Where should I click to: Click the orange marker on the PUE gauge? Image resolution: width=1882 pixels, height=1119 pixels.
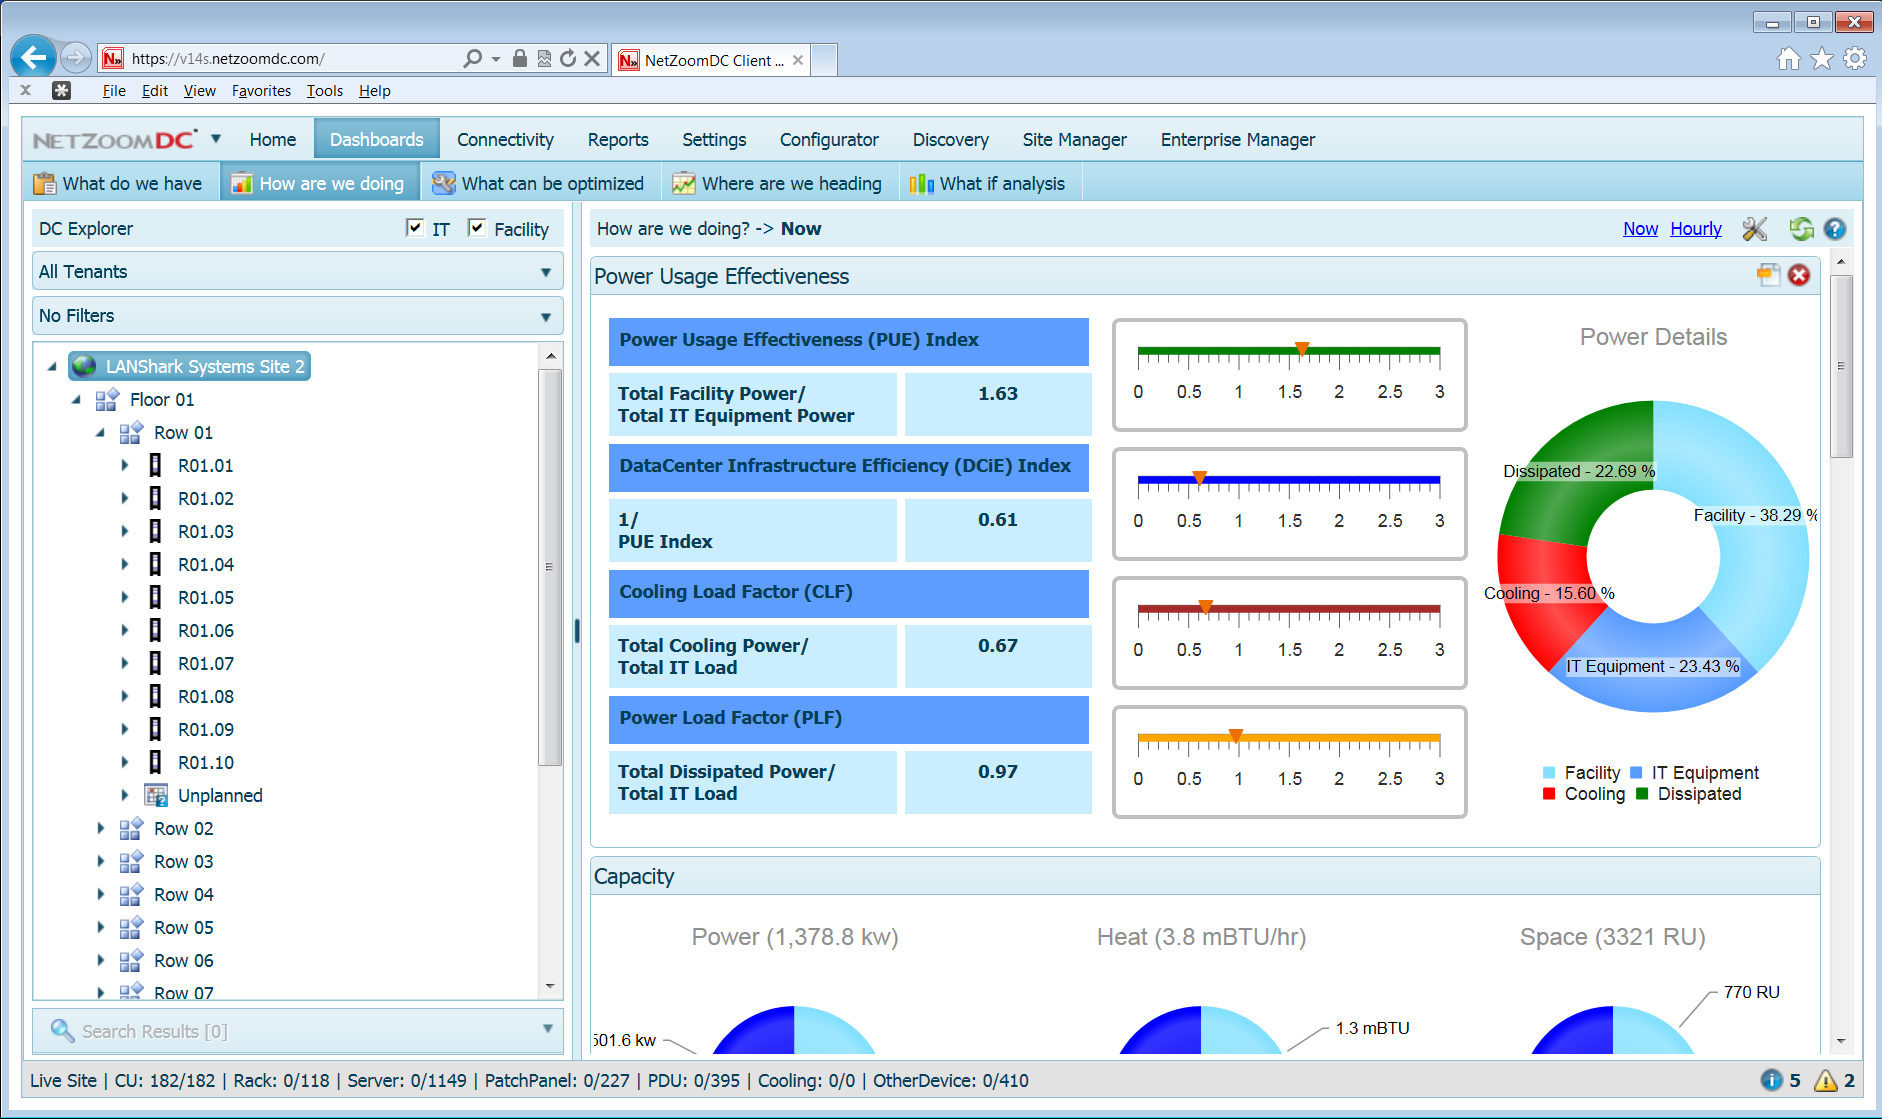[1302, 349]
